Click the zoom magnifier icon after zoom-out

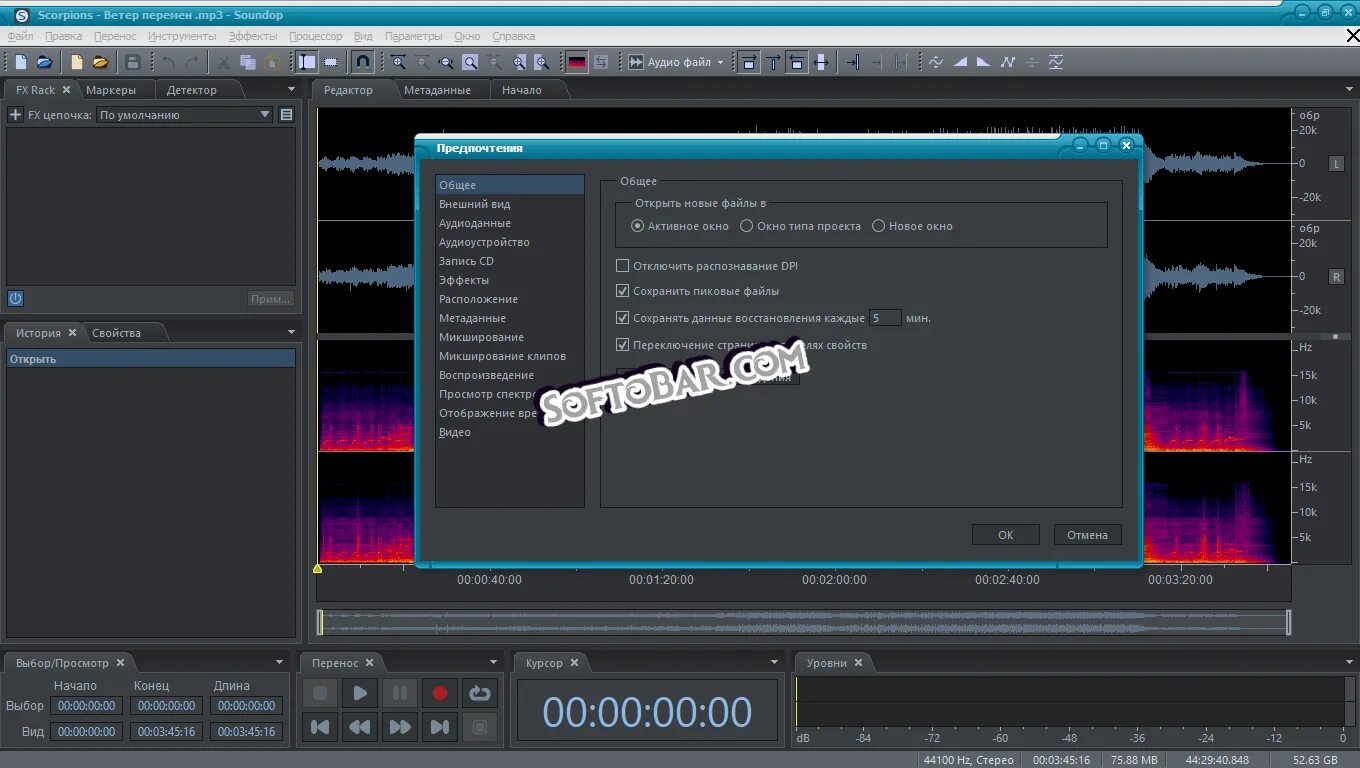(470, 62)
